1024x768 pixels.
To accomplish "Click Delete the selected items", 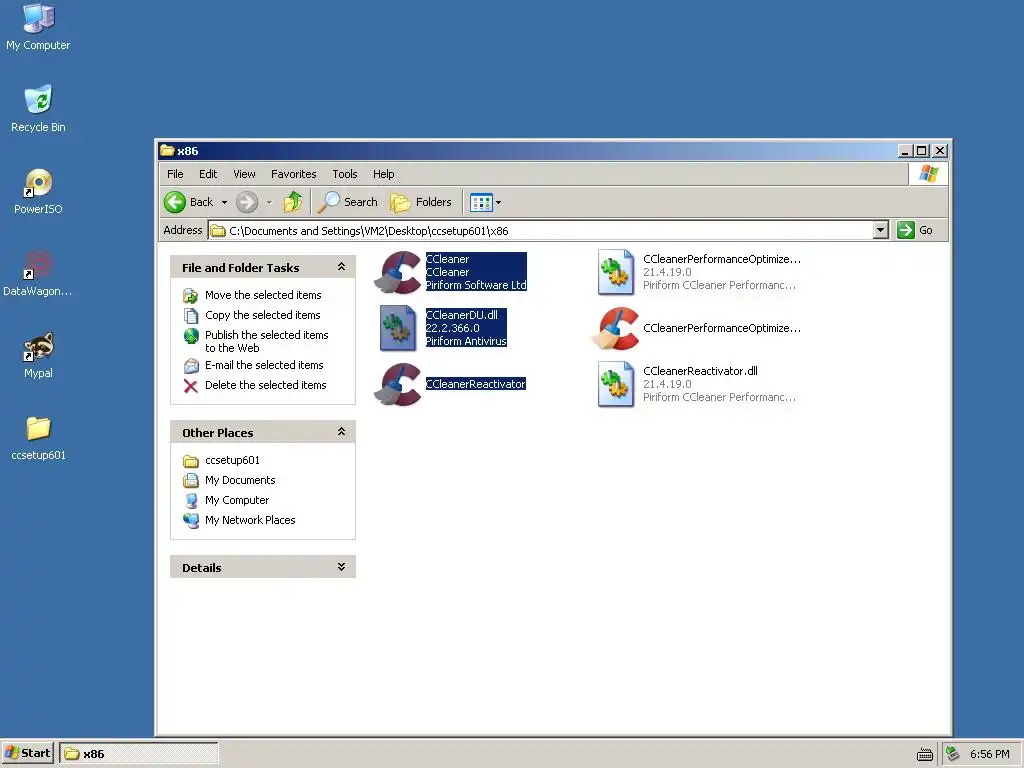I will coord(265,385).
